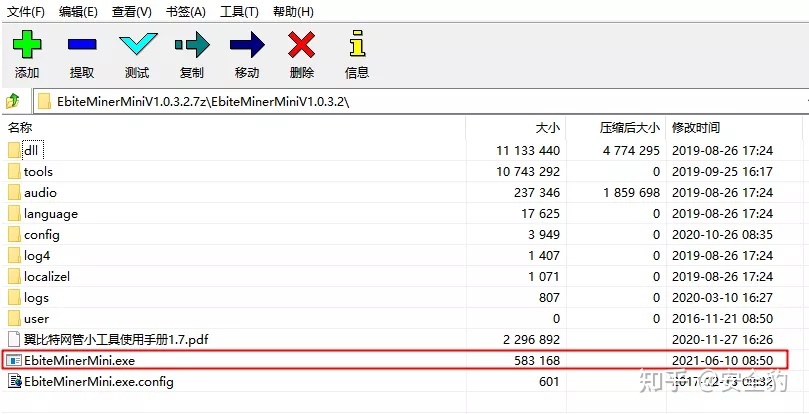Screen dimensions: 809x414
Task: Click size value 17 625
Action: pos(541,214)
